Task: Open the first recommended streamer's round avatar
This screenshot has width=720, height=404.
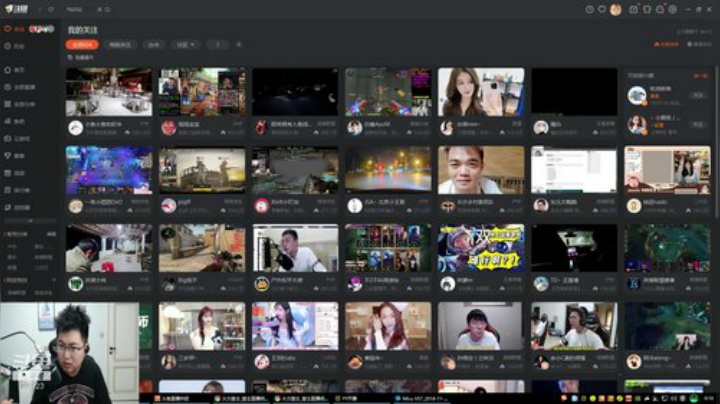Action: [637, 95]
